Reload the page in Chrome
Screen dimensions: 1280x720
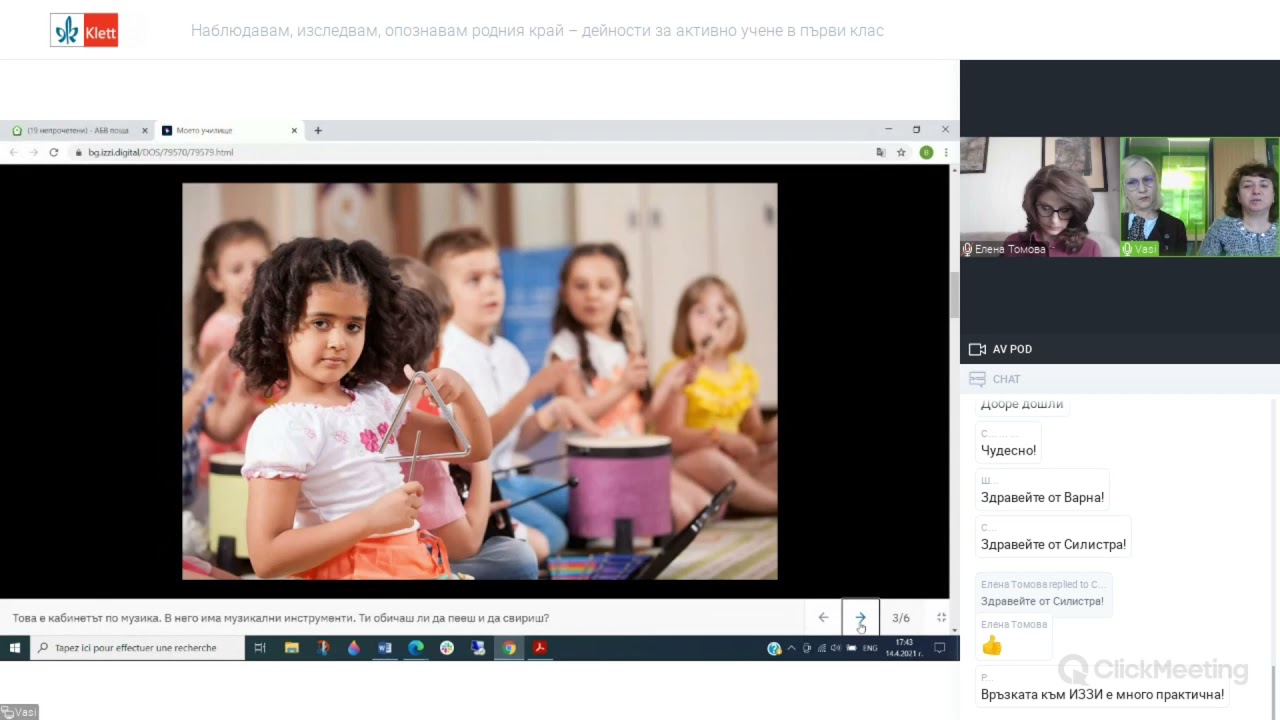(54, 152)
